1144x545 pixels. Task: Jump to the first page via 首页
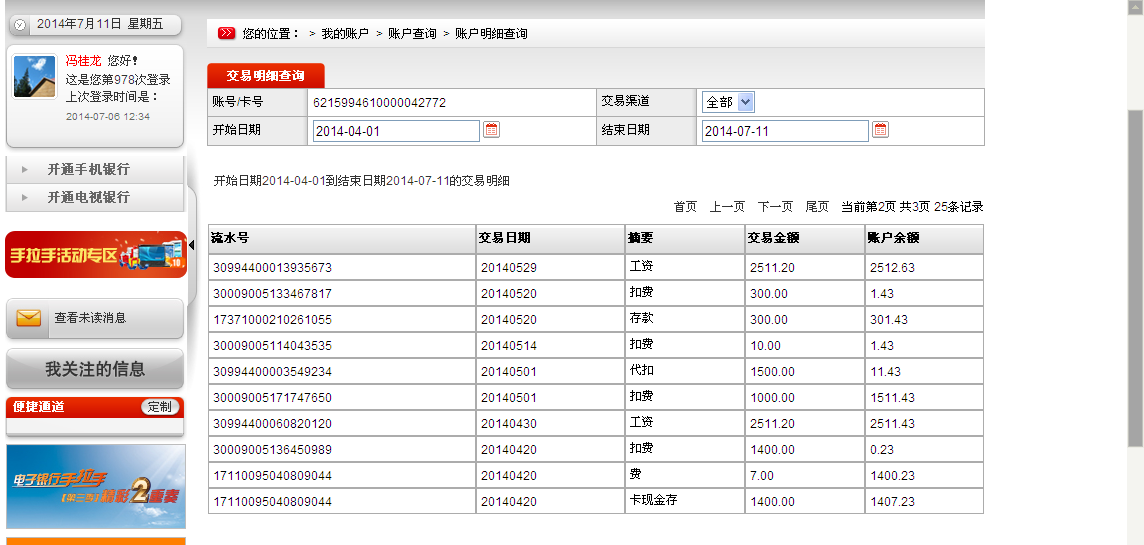[x=685, y=207]
